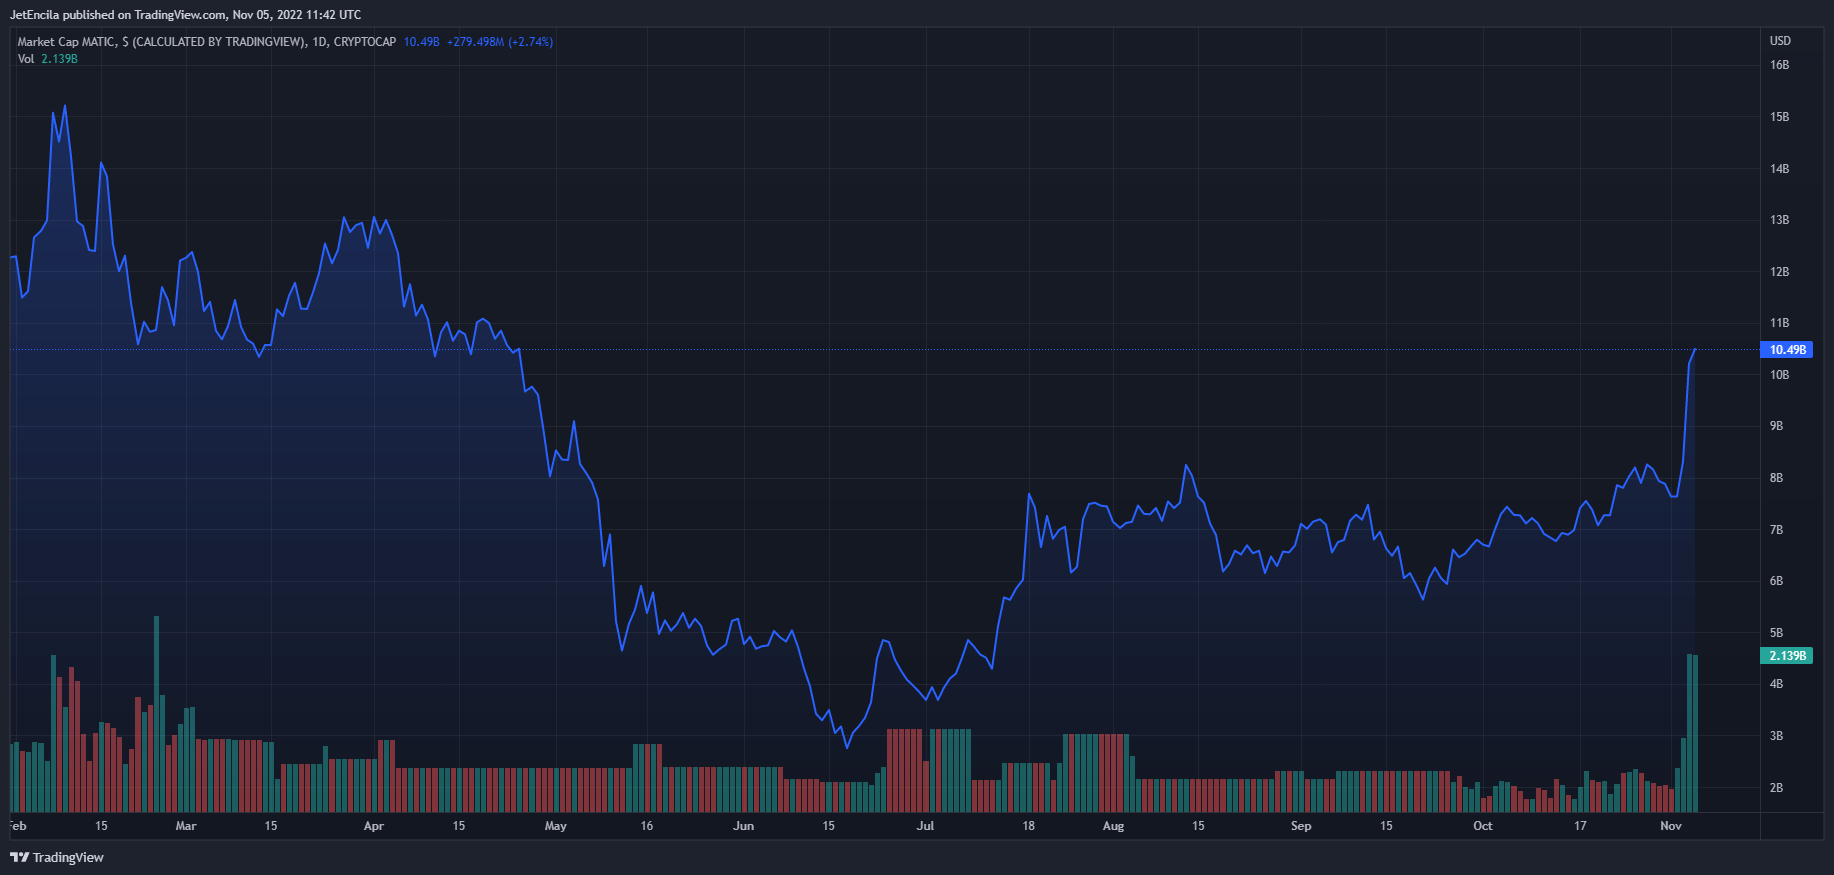Click the green 2.139B volume axis tag
Viewport: 1834px width, 875px height.
[1786, 656]
